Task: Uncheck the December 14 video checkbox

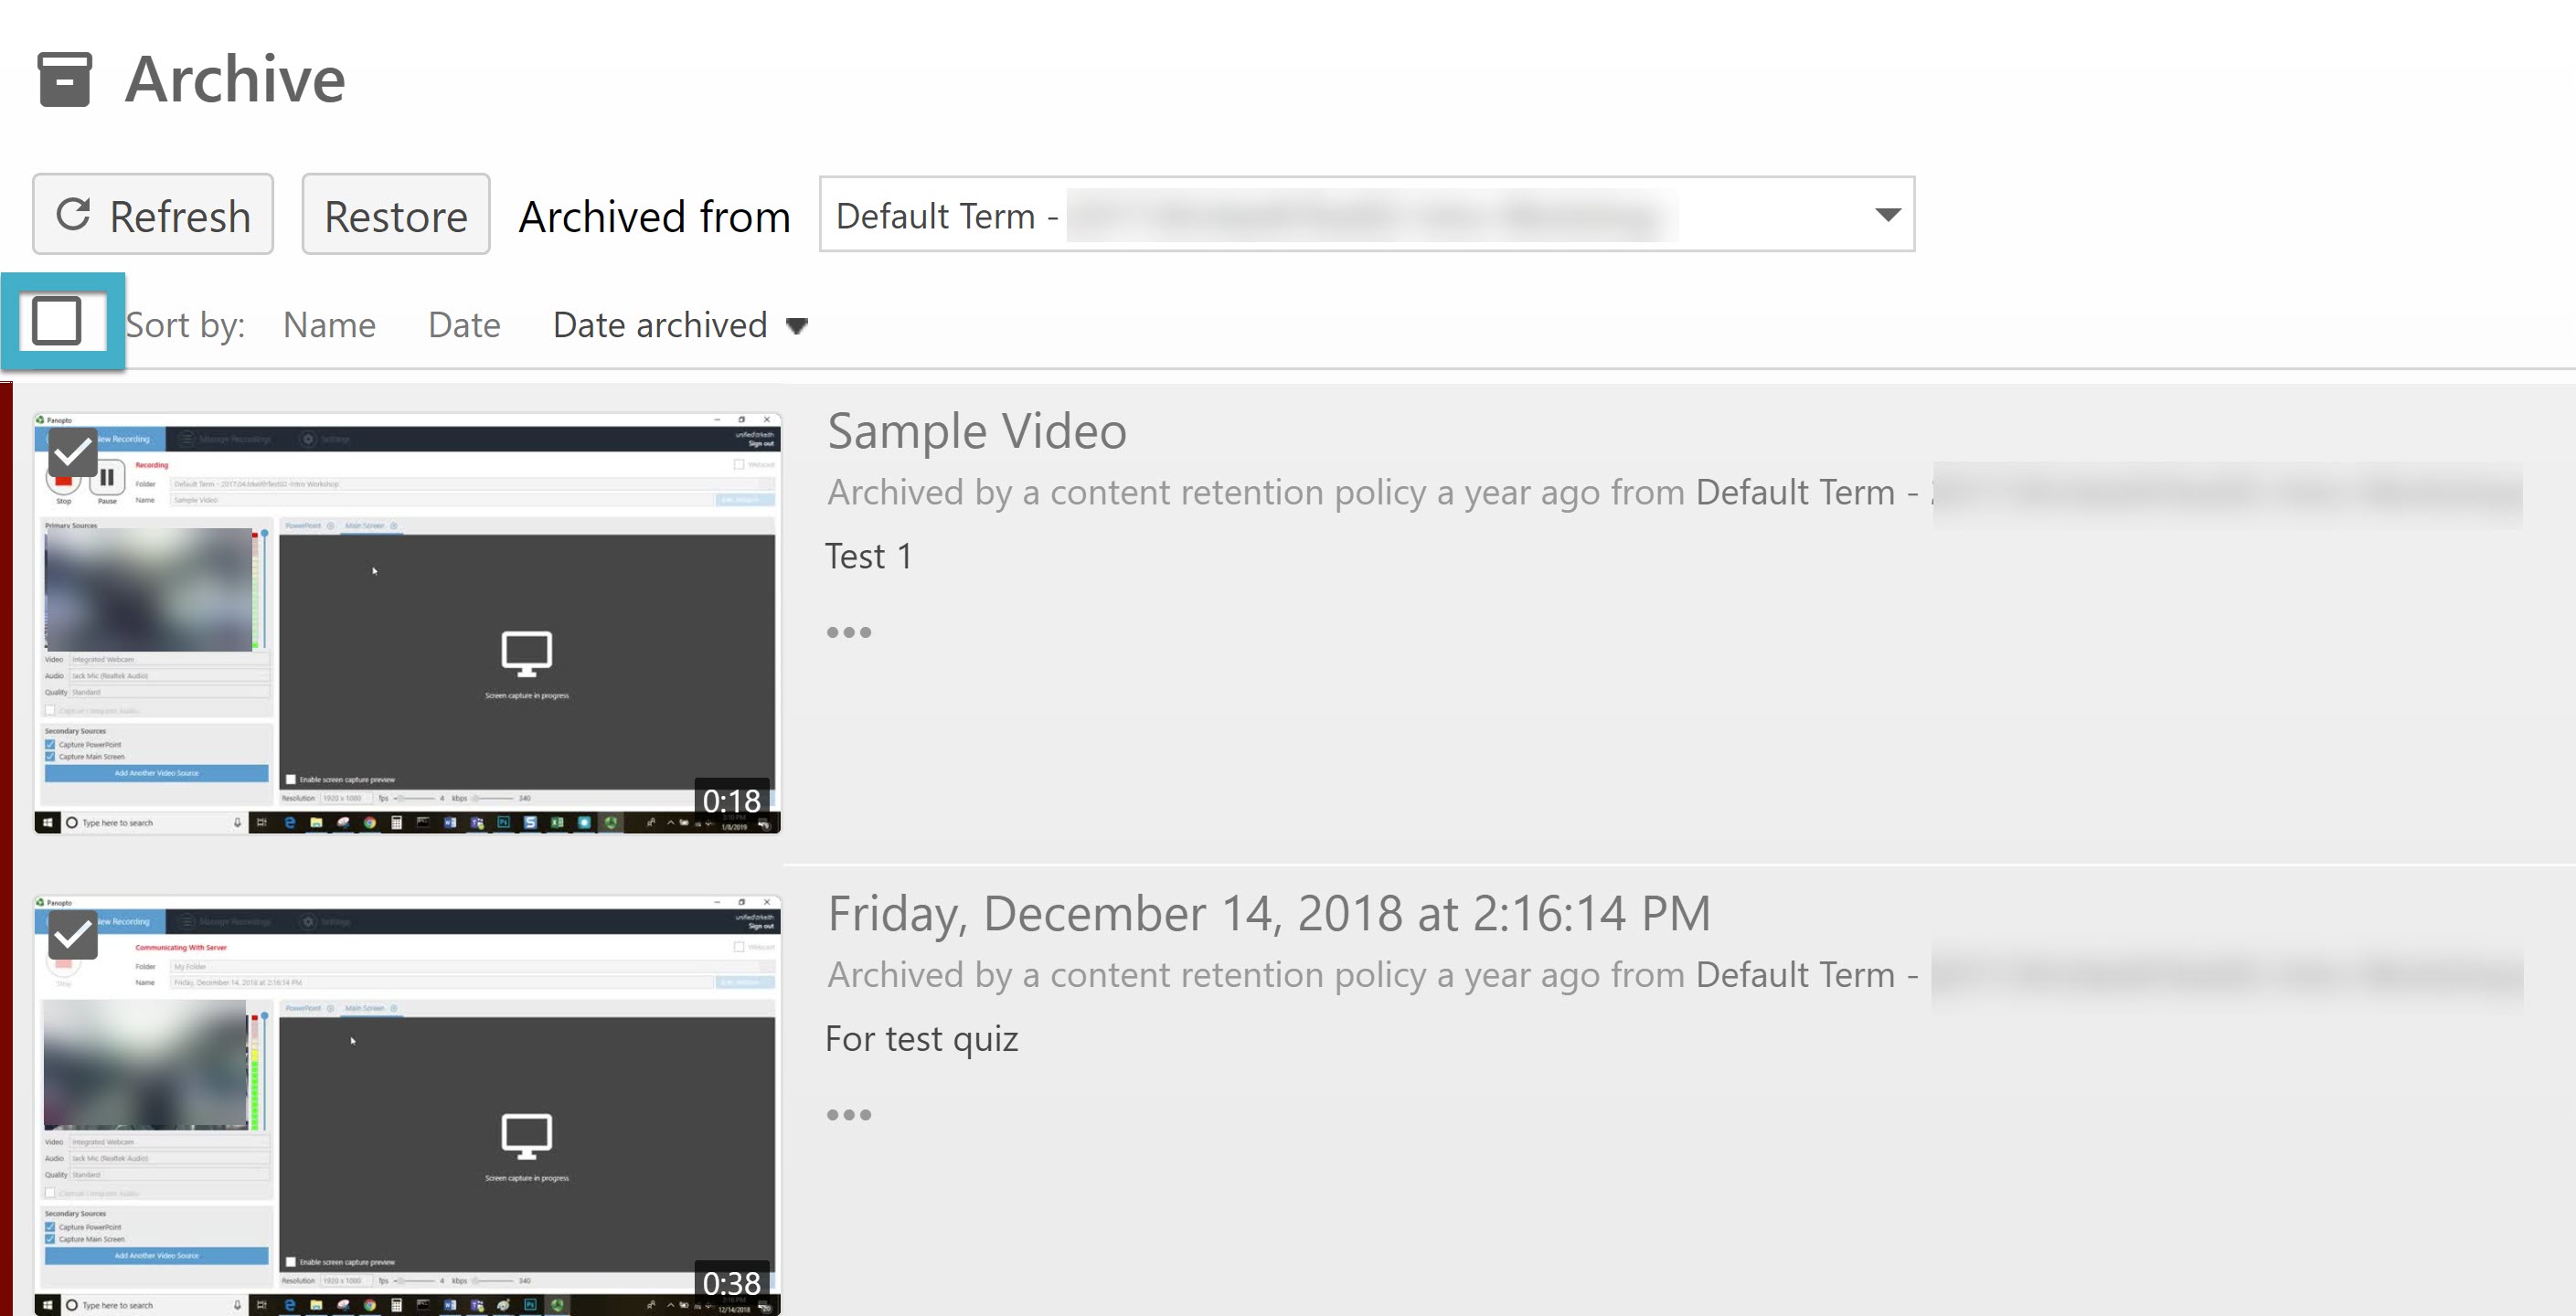Action: 73,935
